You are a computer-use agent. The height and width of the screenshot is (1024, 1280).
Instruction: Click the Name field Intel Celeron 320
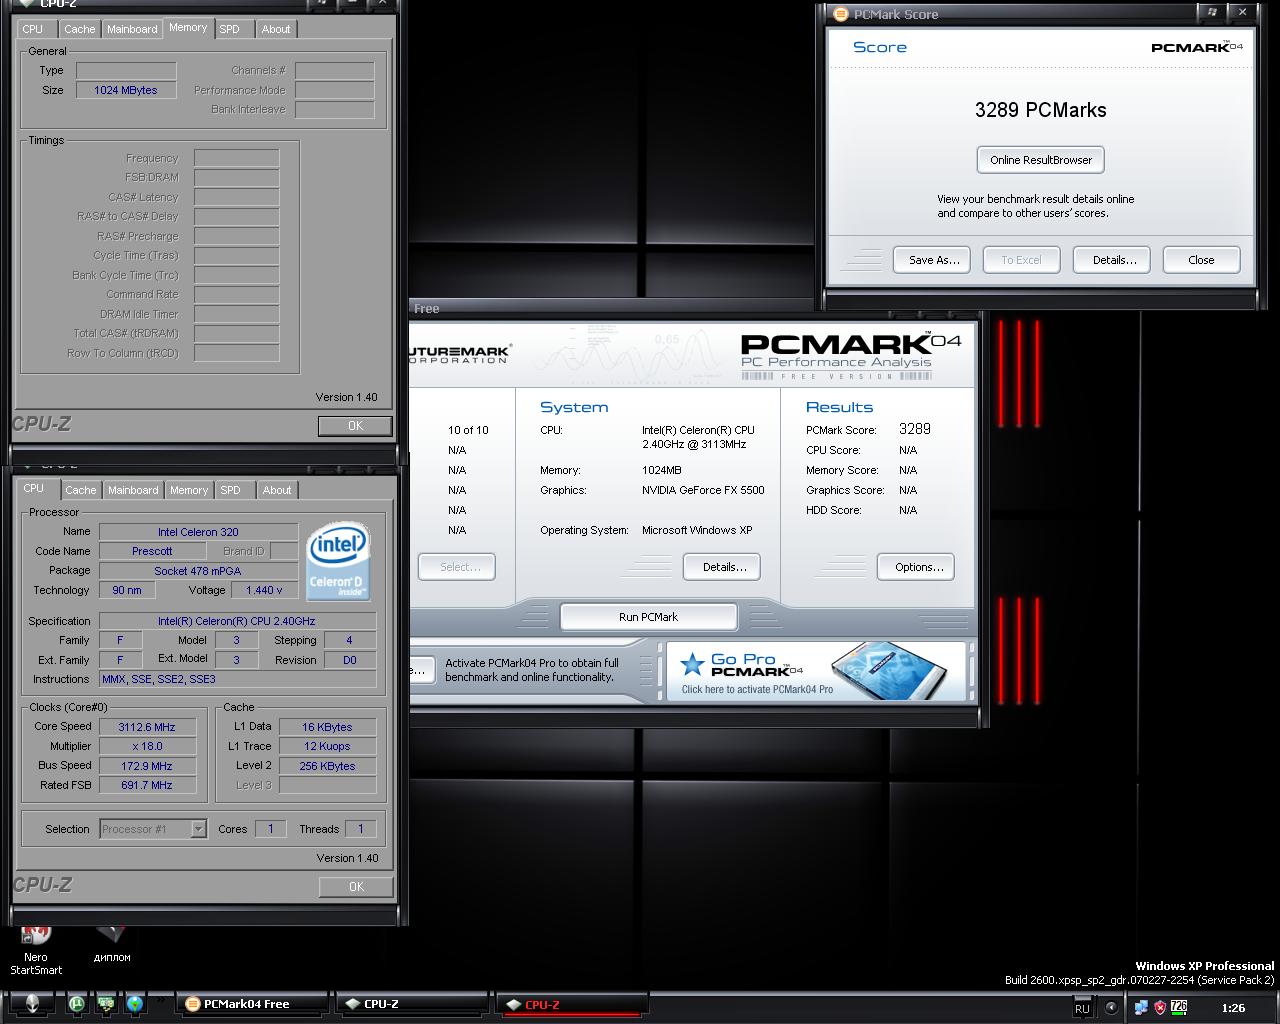tap(198, 532)
